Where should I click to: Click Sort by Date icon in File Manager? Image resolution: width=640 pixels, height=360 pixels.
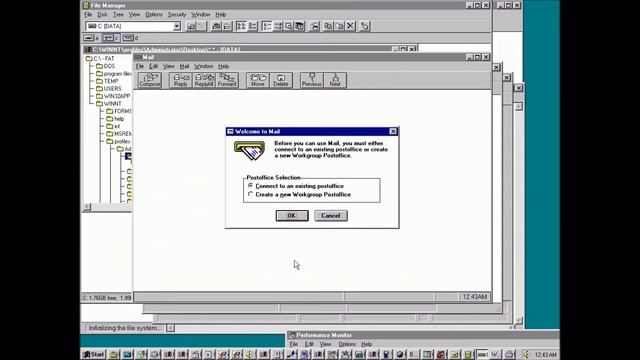click(x=299, y=26)
